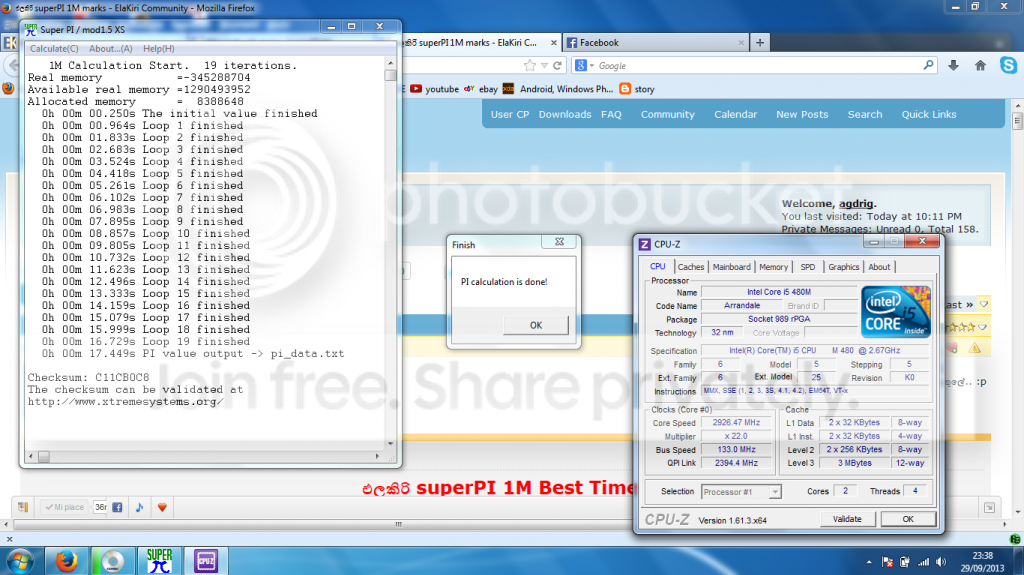Switch to the Facebook browser tab
Image resolution: width=1024 pixels, height=575 pixels.
click(656, 42)
